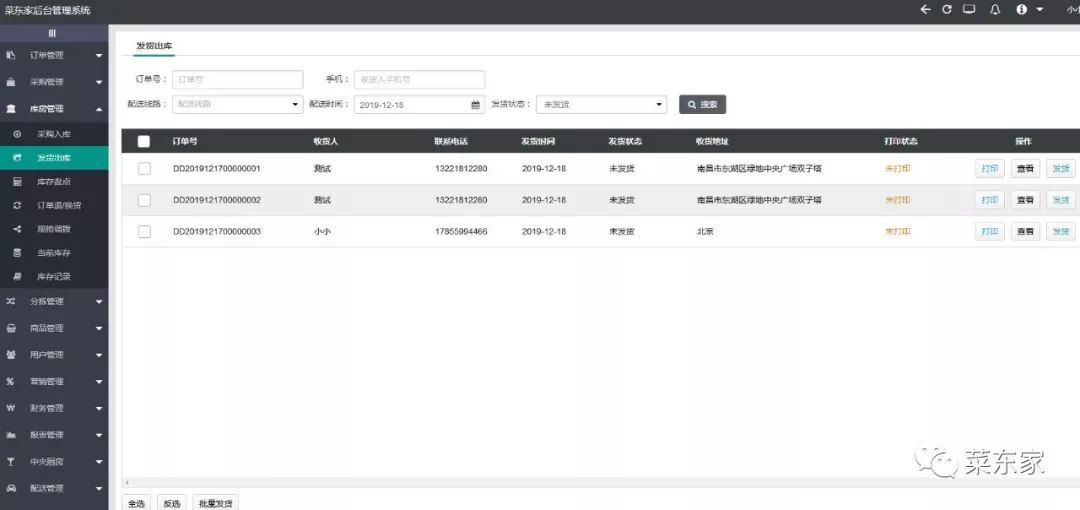Image resolution: width=1080 pixels, height=510 pixels.
Task: Collapse the sidebar with the three-bar toggle
Action: pyautogui.click(x=52, y=33)
